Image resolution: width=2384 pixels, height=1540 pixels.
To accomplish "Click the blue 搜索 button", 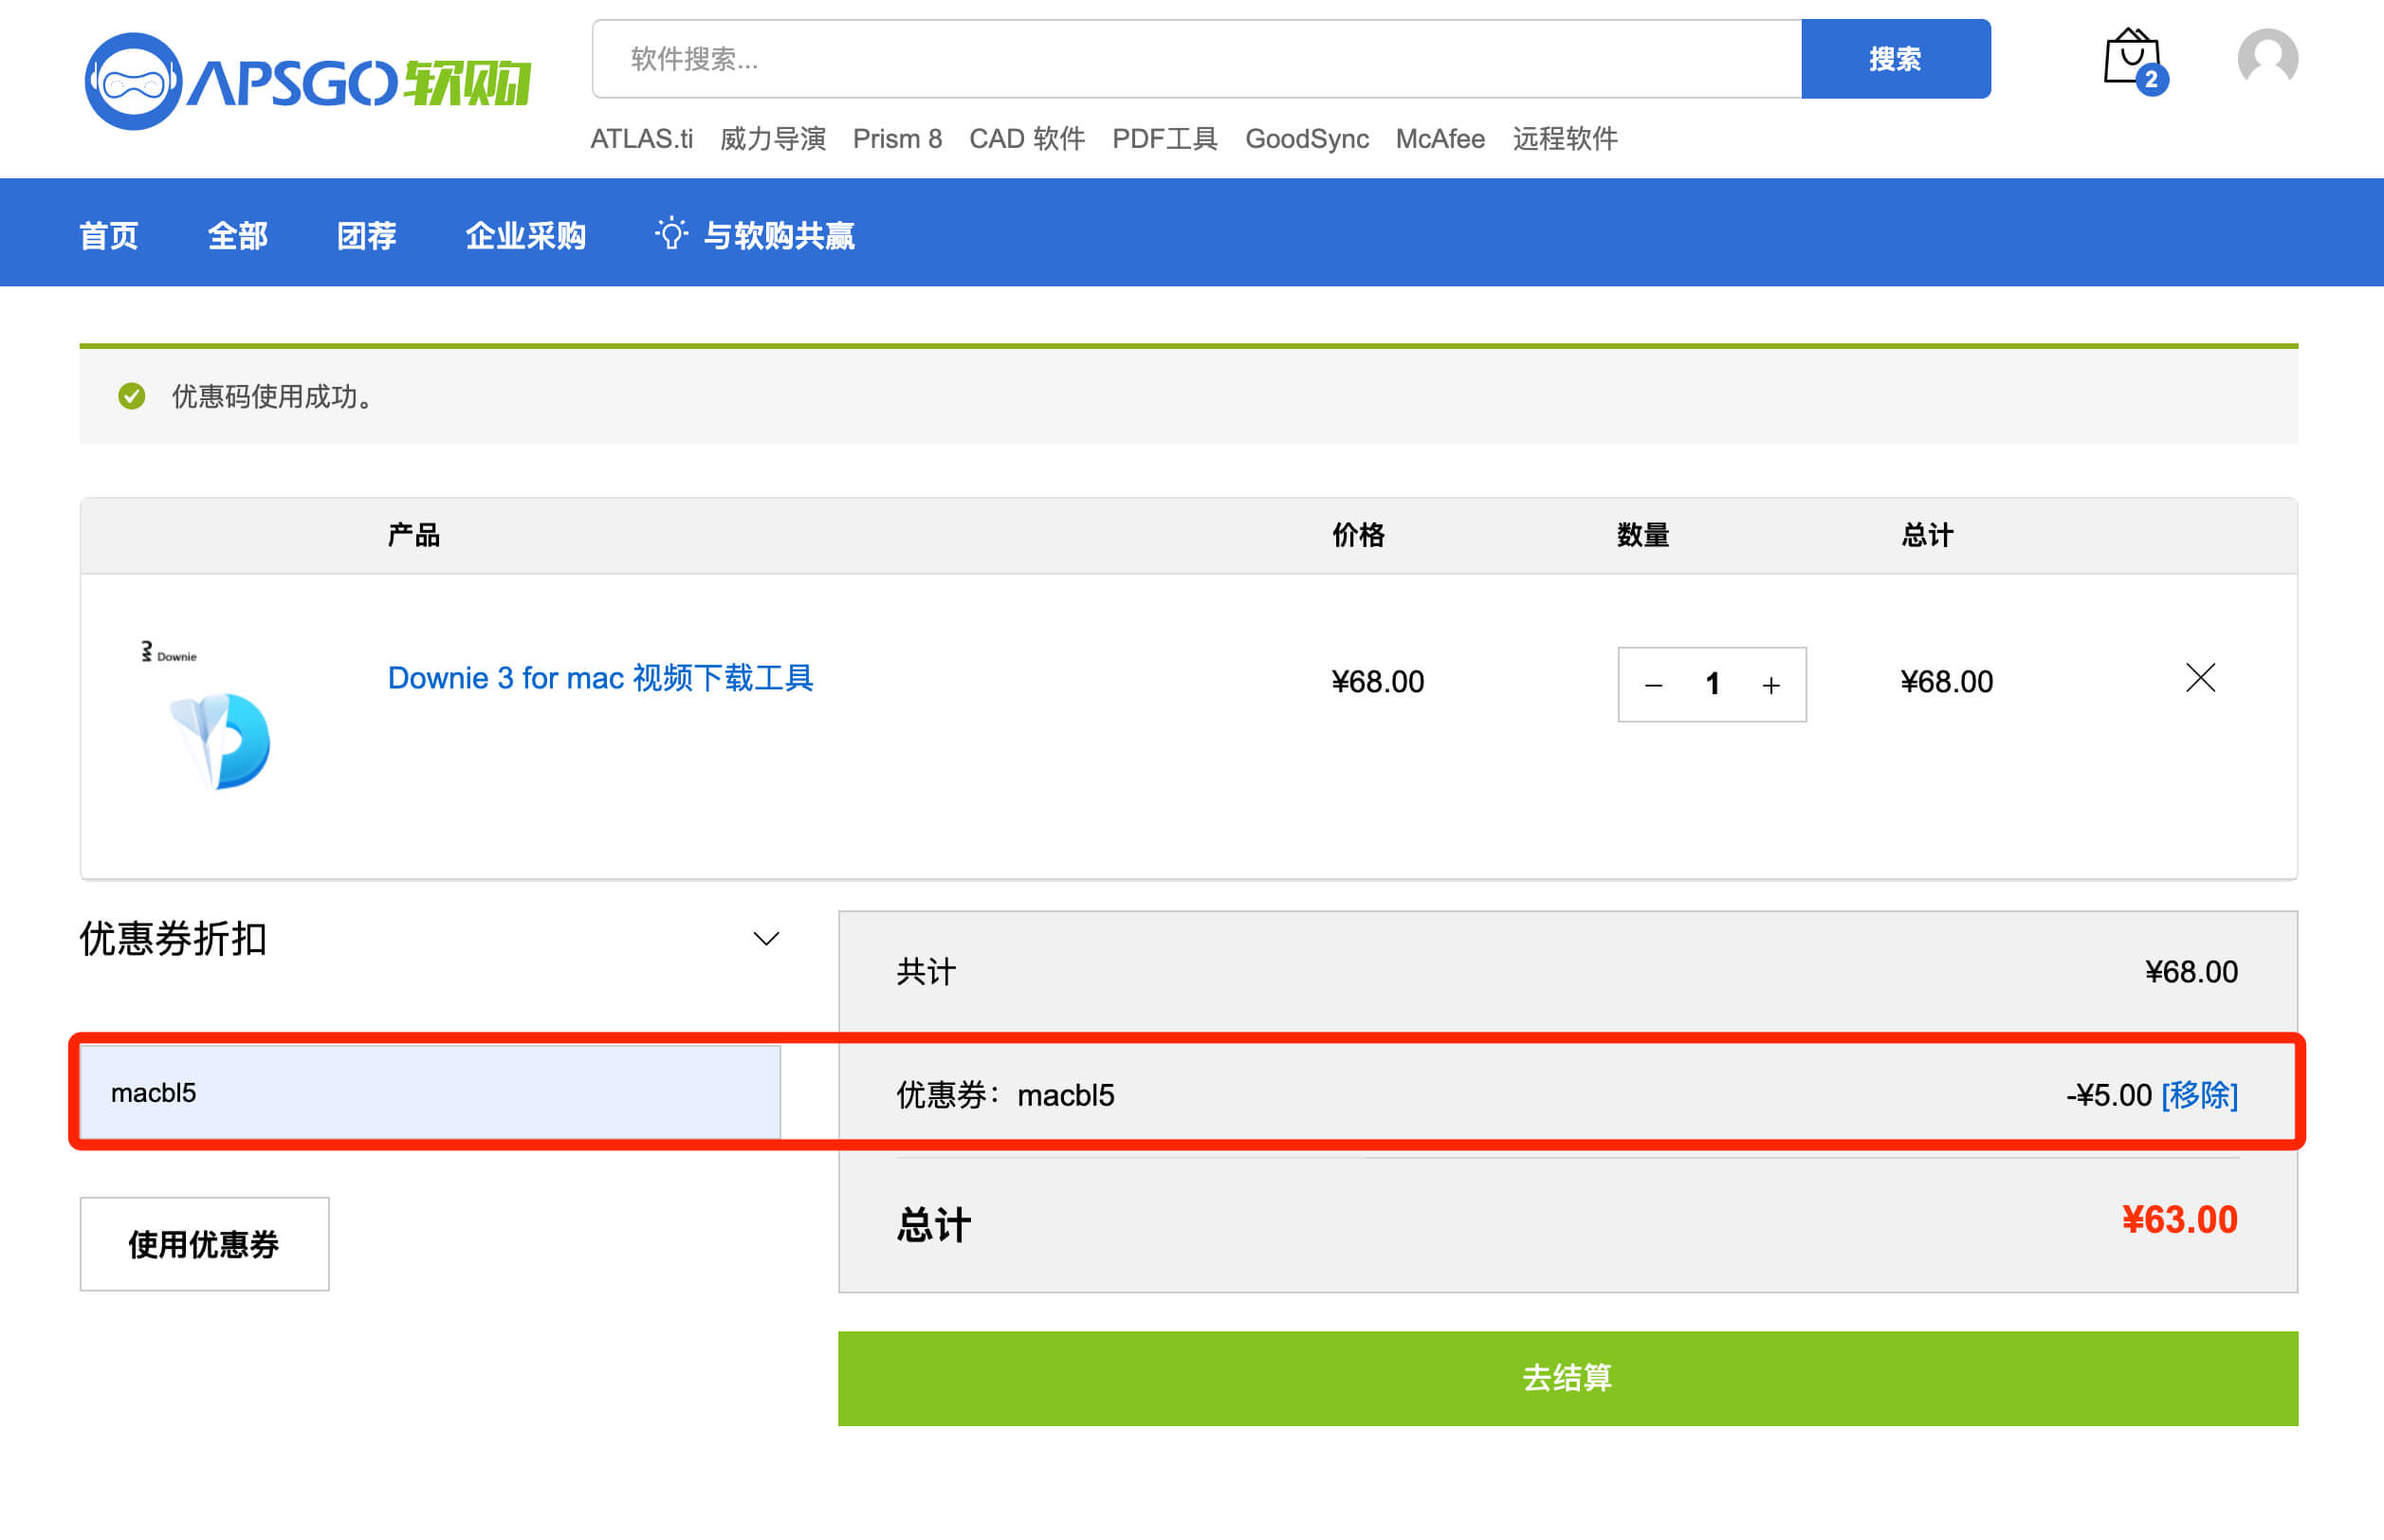I will coord(1895,59).
